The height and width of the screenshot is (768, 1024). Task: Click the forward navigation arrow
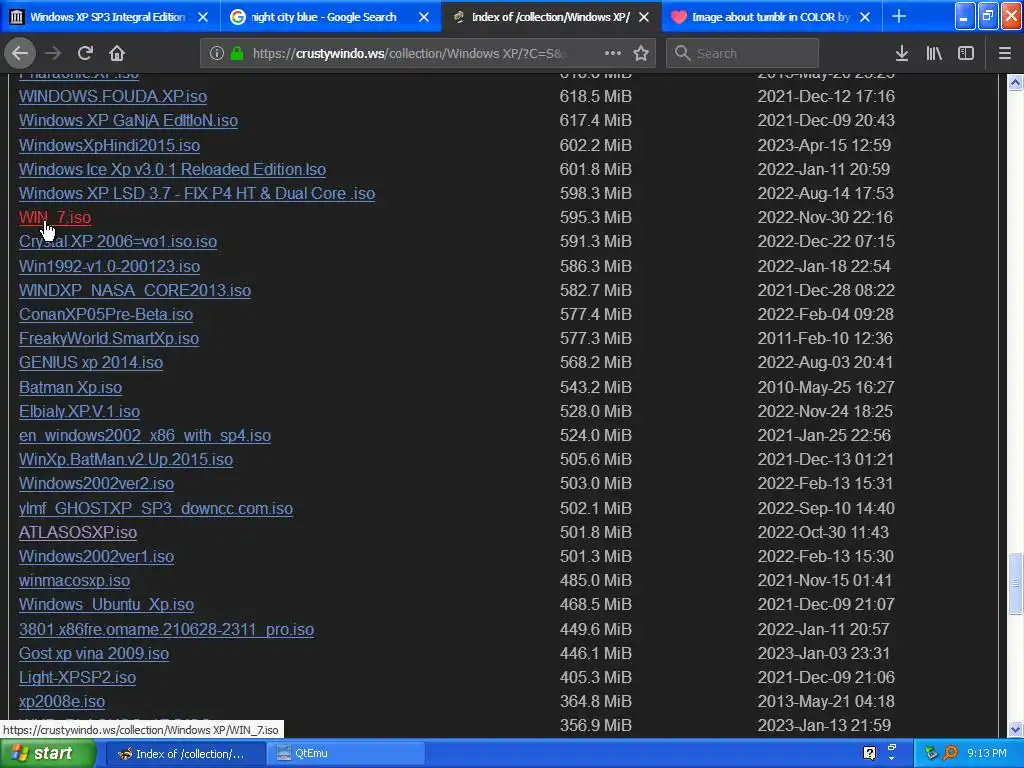(53, 53)
